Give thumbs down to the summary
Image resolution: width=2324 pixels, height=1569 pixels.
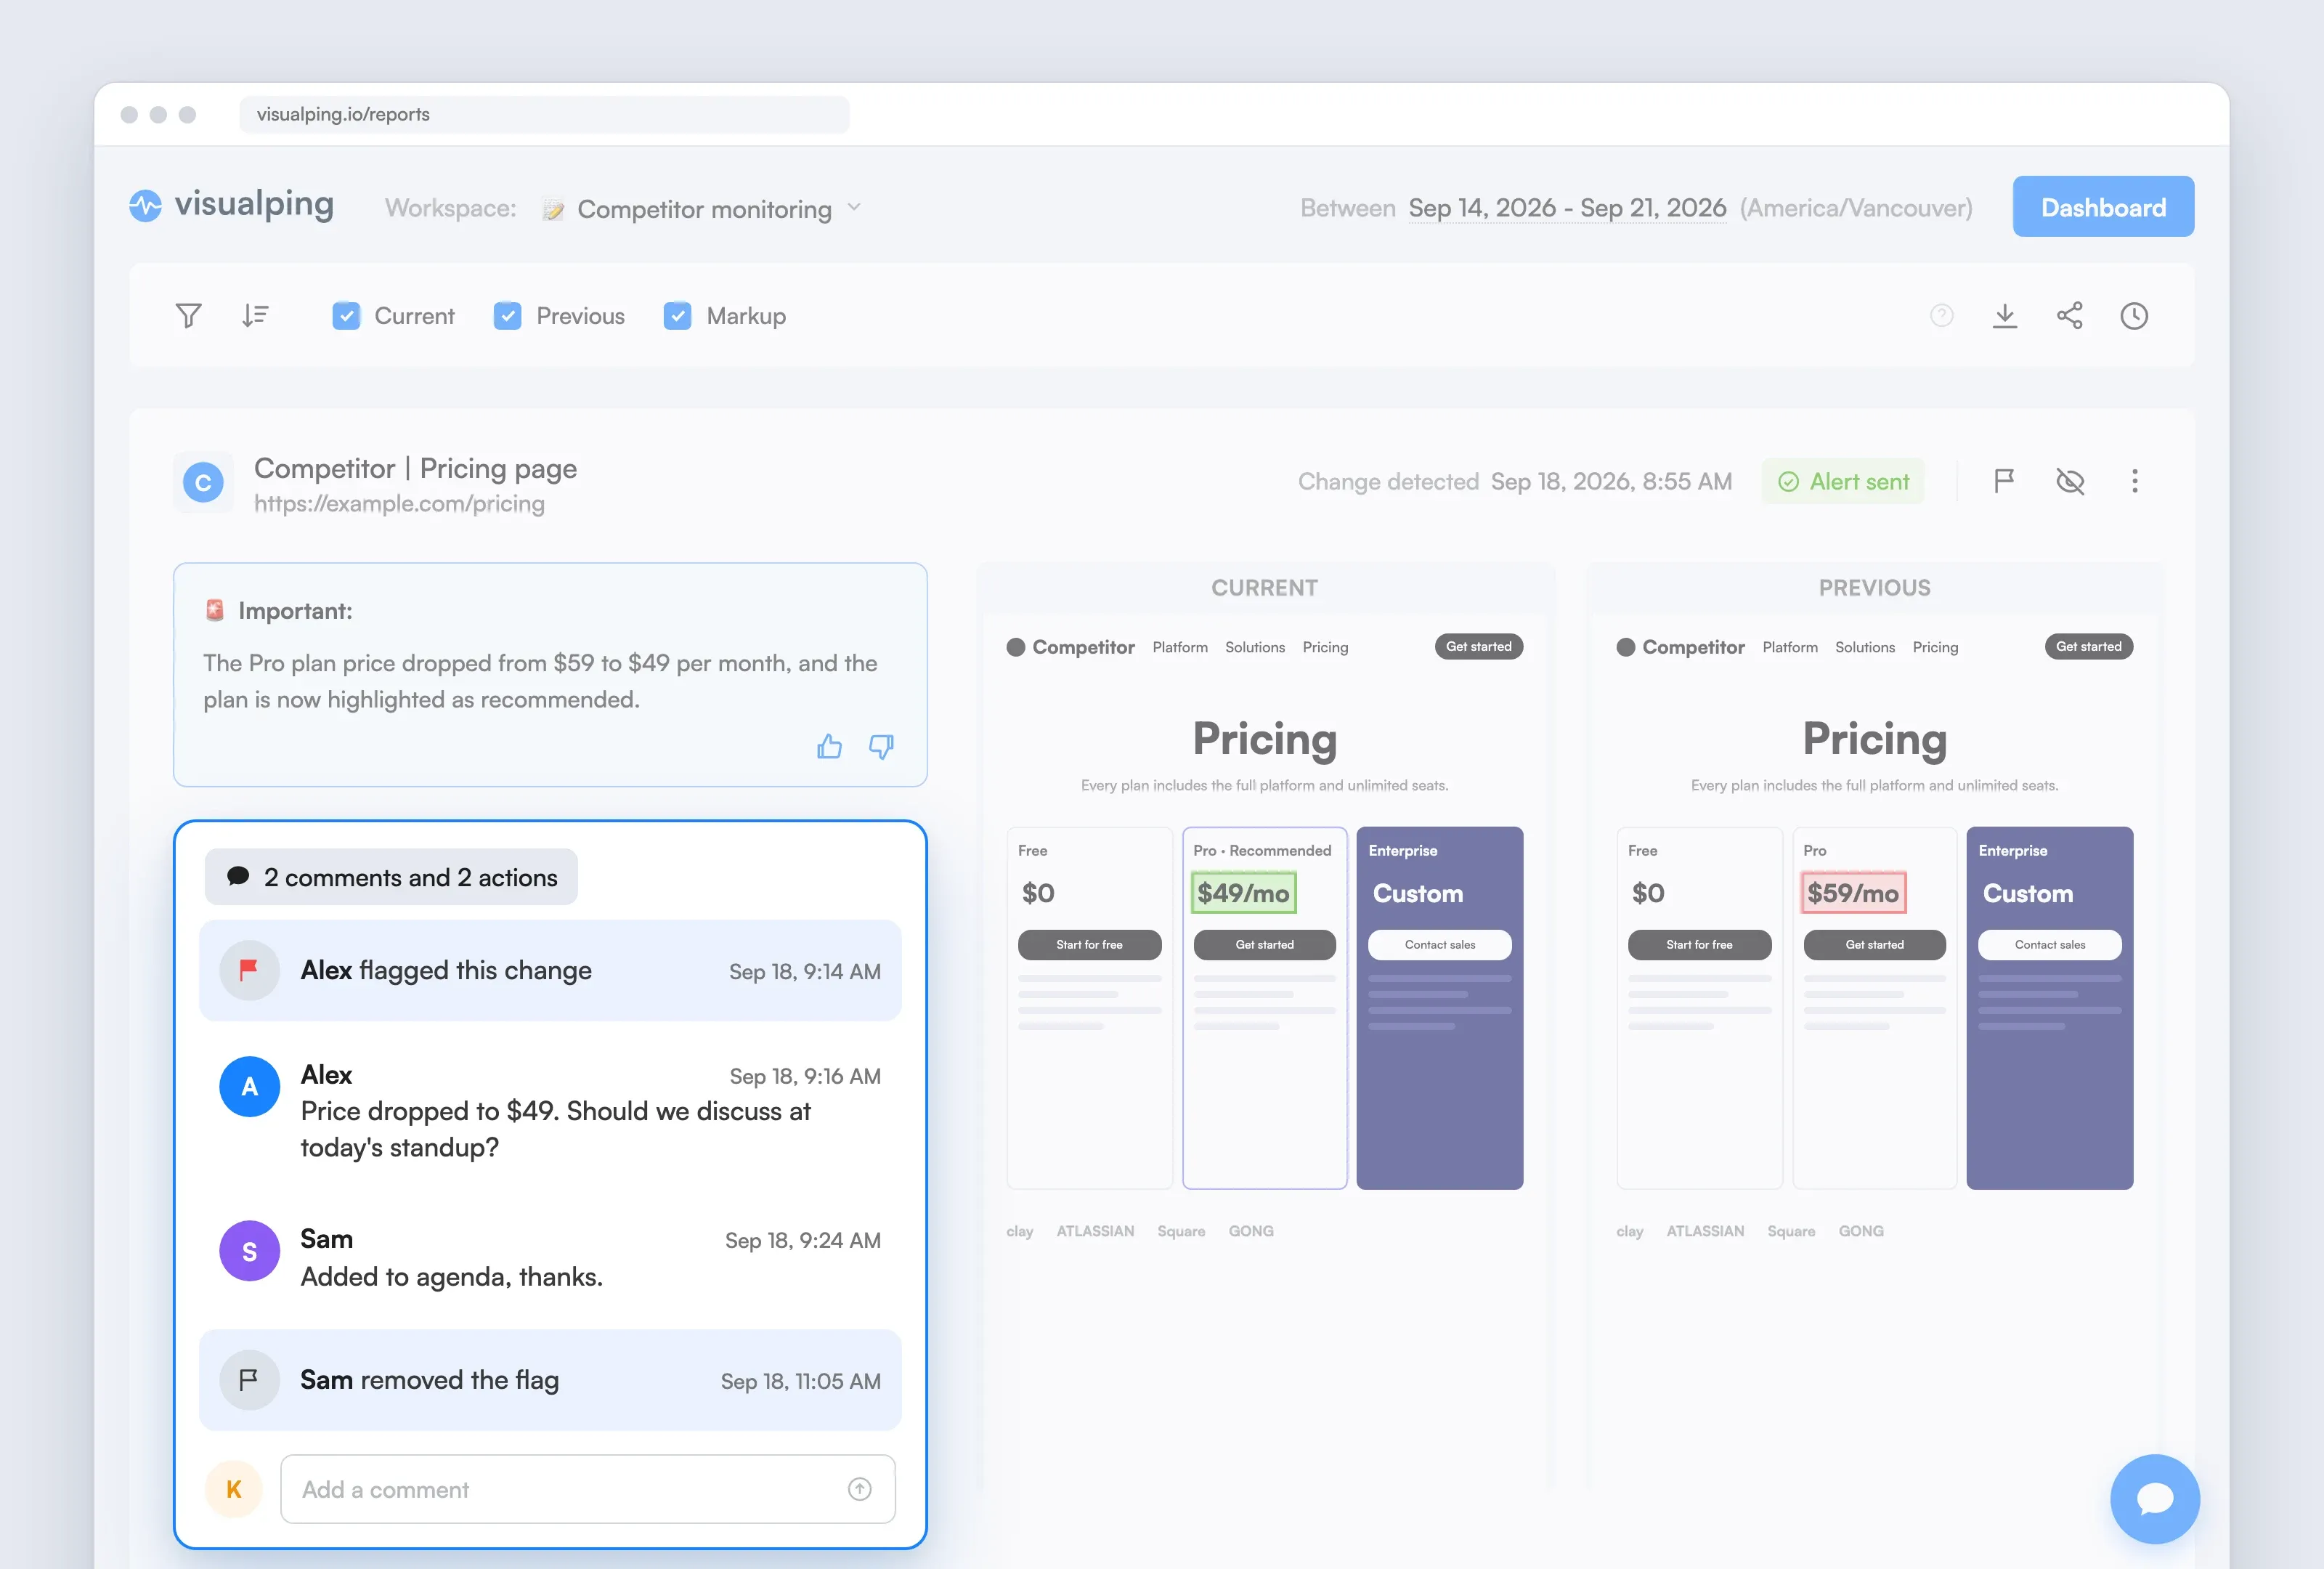881,747
